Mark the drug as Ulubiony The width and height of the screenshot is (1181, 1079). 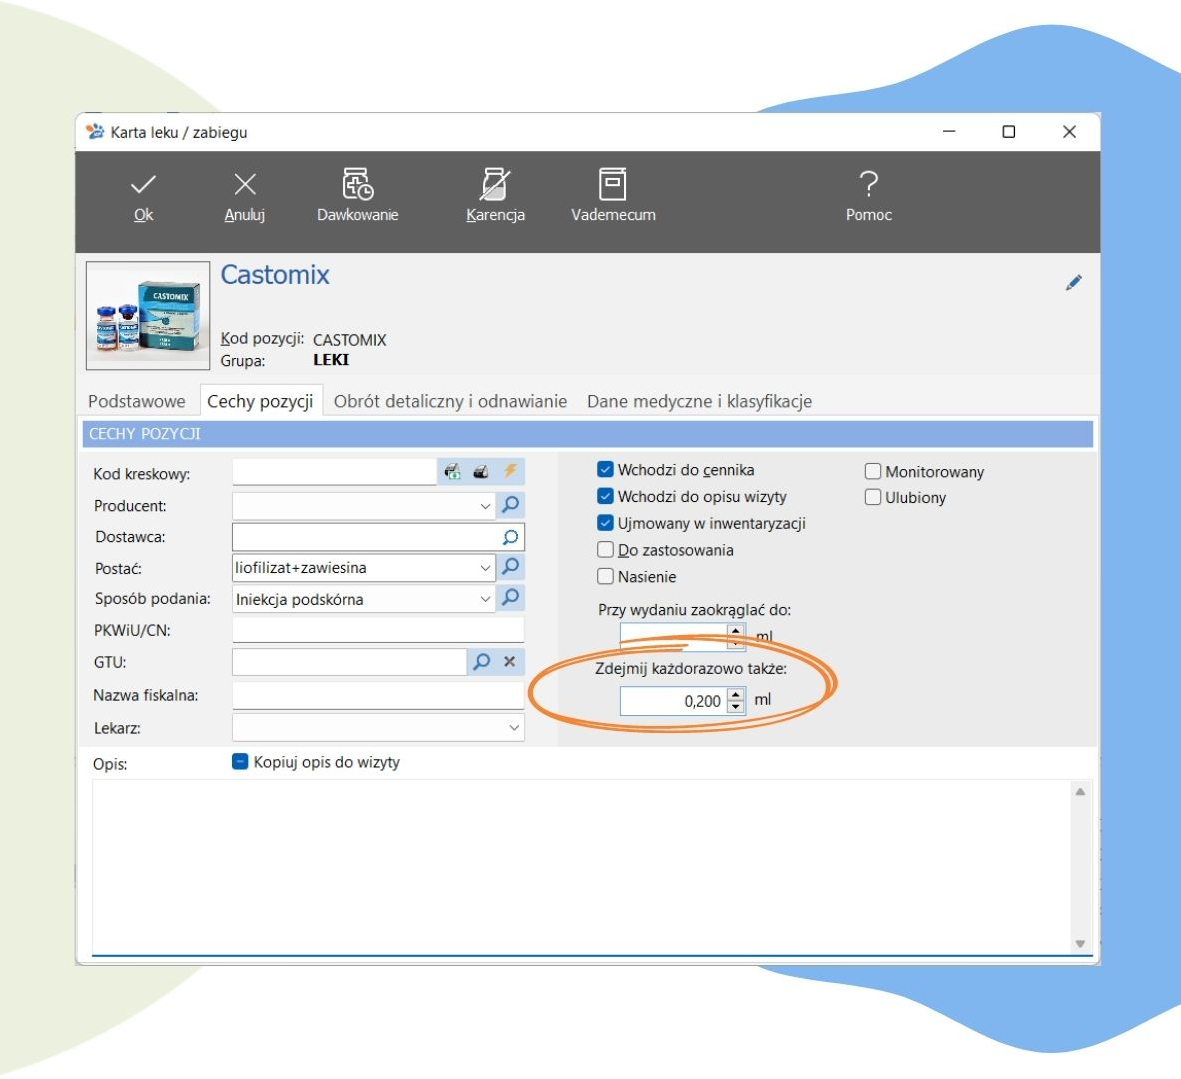click(873, 497)
